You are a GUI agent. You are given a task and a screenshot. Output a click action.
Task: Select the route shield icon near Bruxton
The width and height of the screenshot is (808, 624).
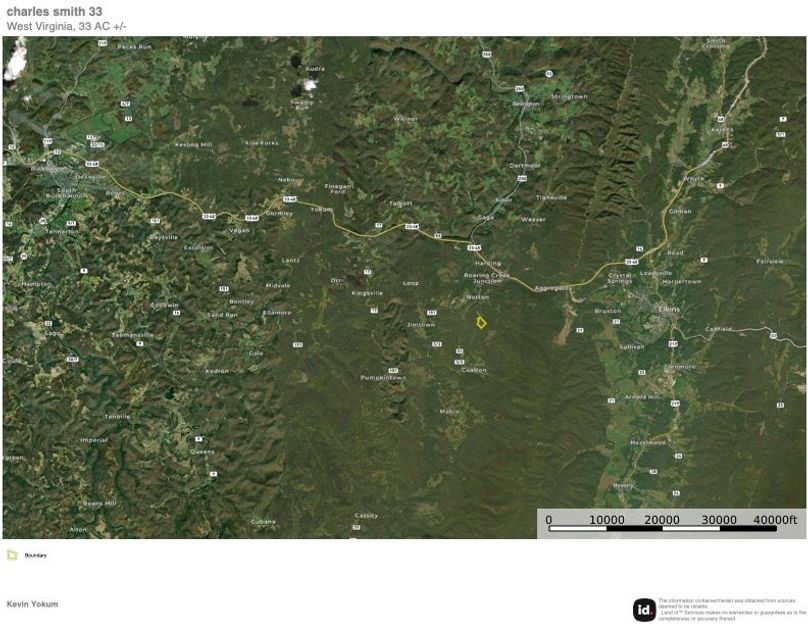[616, 322]
